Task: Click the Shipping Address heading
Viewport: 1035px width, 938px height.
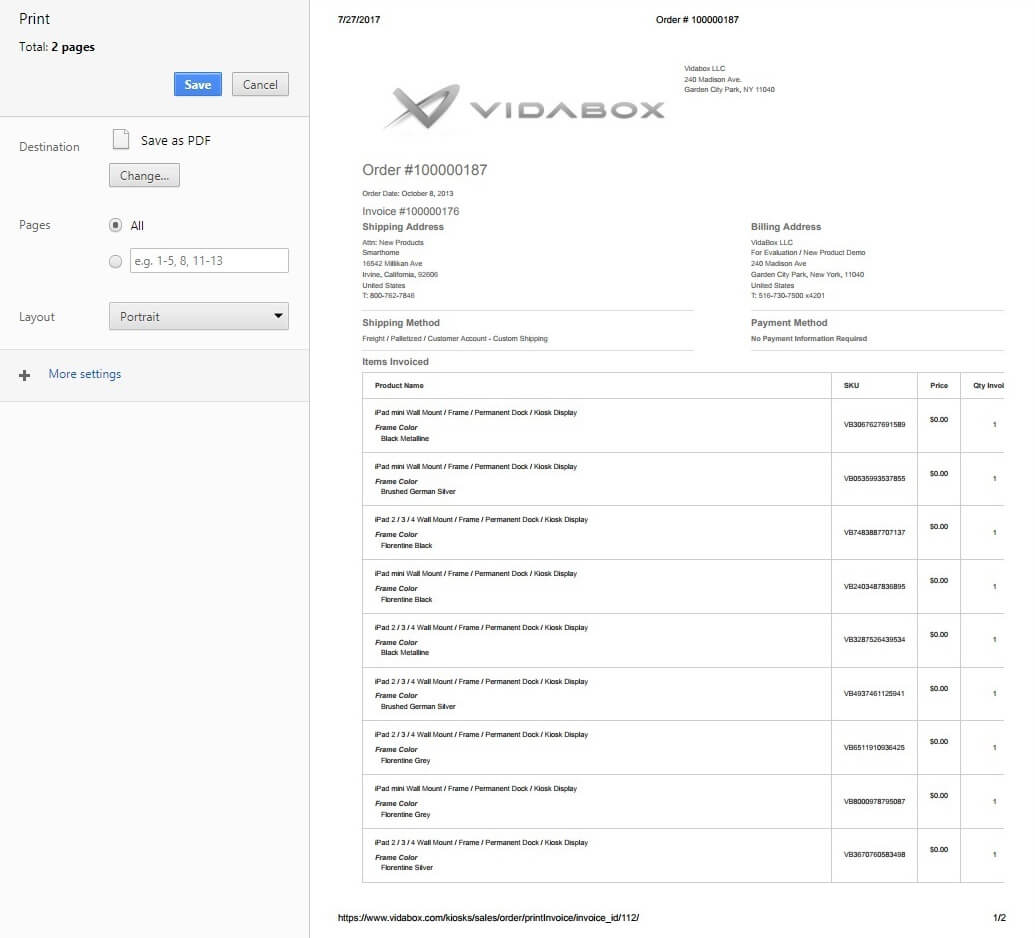Action: click(x=403, y=226)
